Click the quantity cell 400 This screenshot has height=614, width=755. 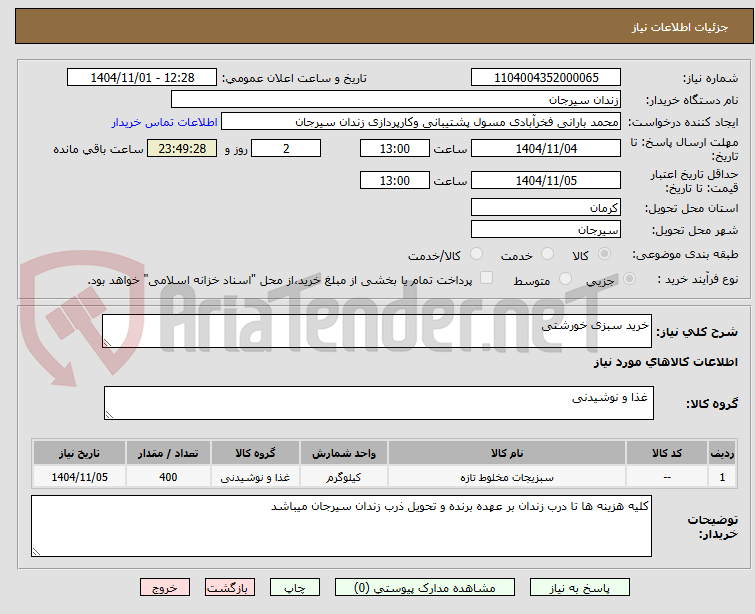pyautogui.click(x=168, y=477)
